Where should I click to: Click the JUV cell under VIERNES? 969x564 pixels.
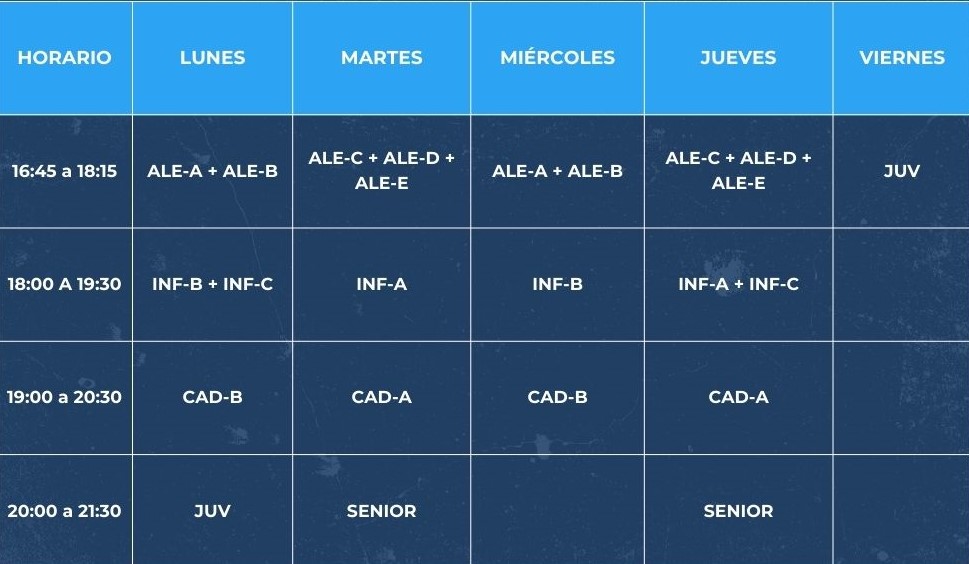[901, 171]
